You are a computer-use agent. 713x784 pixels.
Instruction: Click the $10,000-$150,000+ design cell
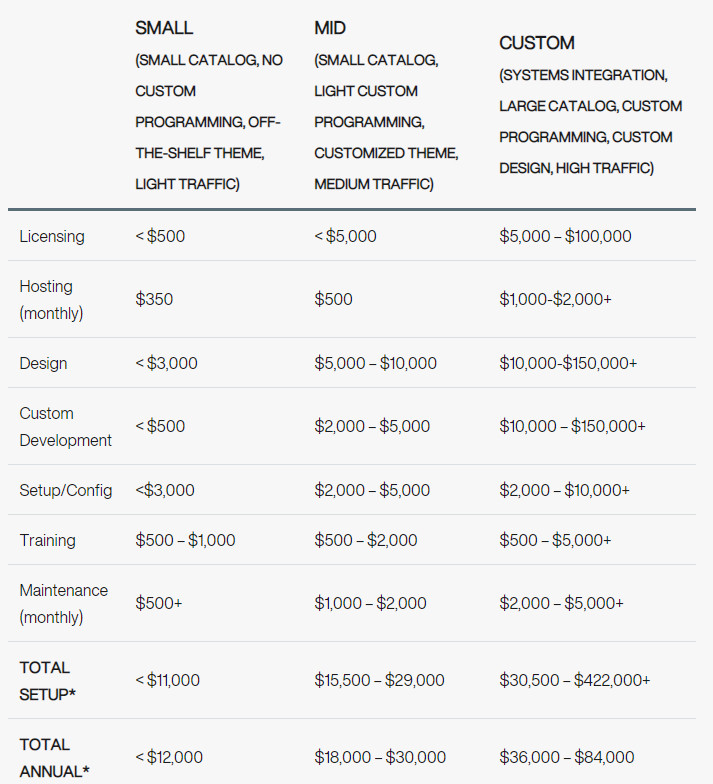coord(568,363)
